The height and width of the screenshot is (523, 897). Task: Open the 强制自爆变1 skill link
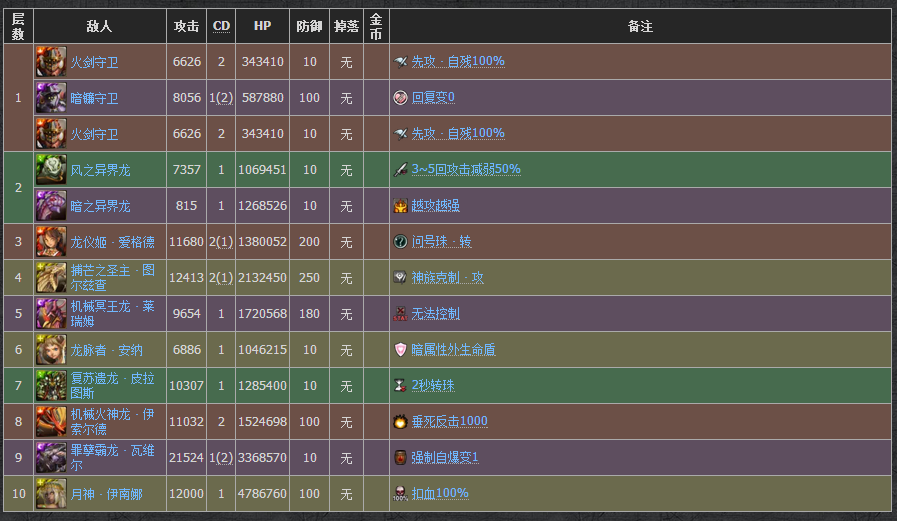pos(445,458)
